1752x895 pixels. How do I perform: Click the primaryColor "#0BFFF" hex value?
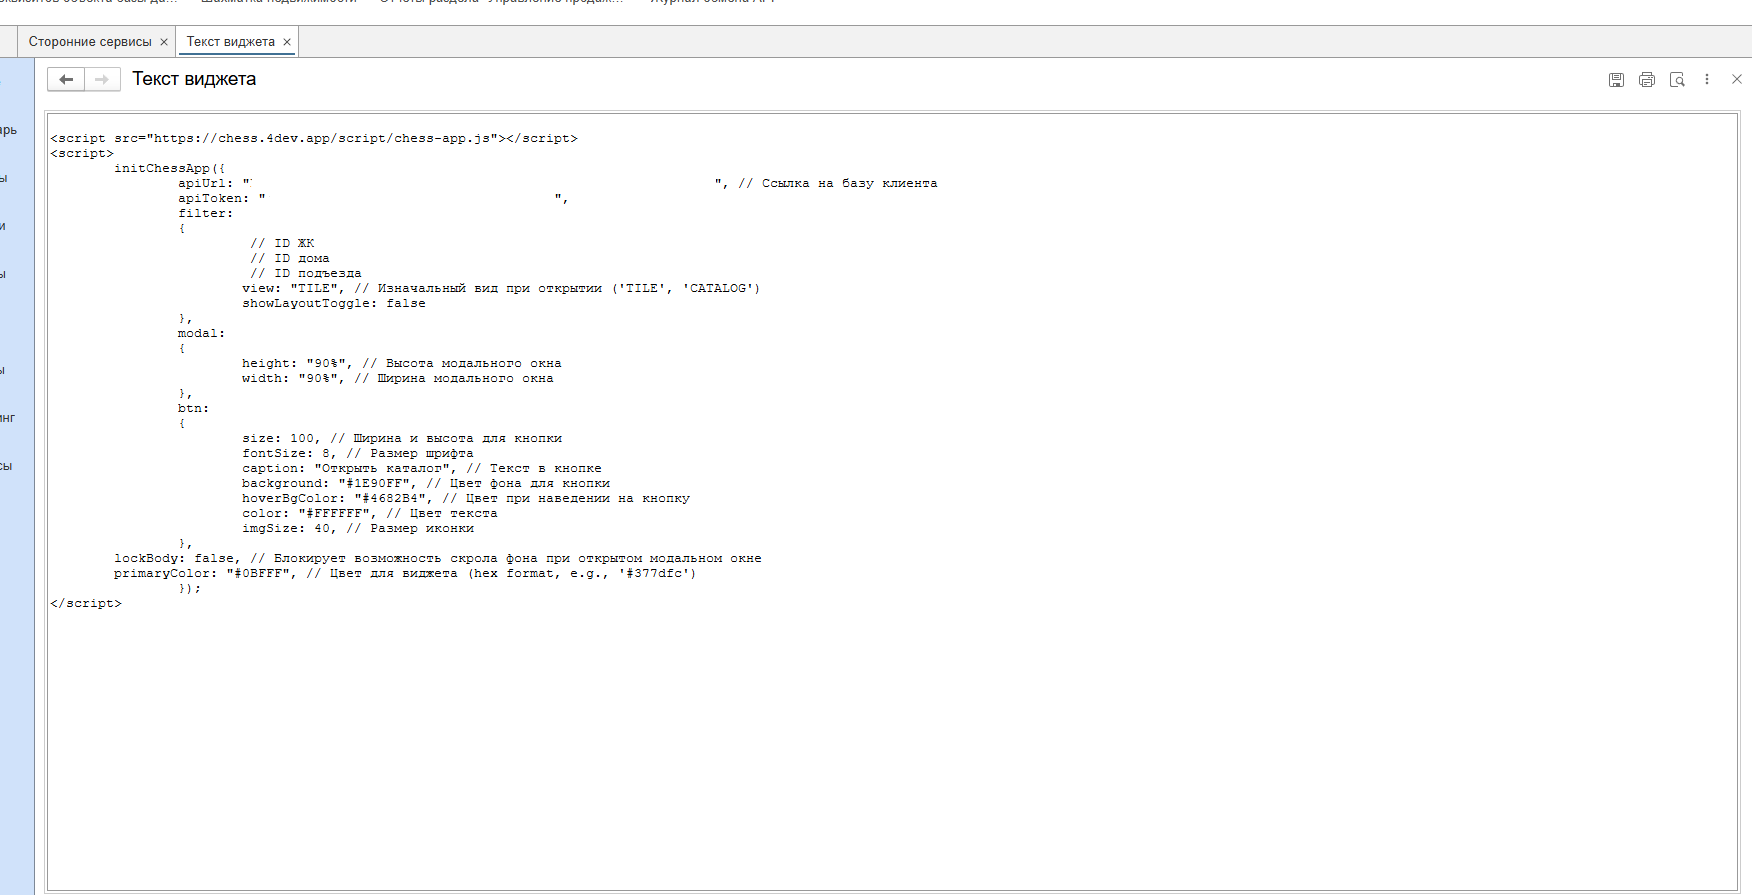(x=261, y=574)
